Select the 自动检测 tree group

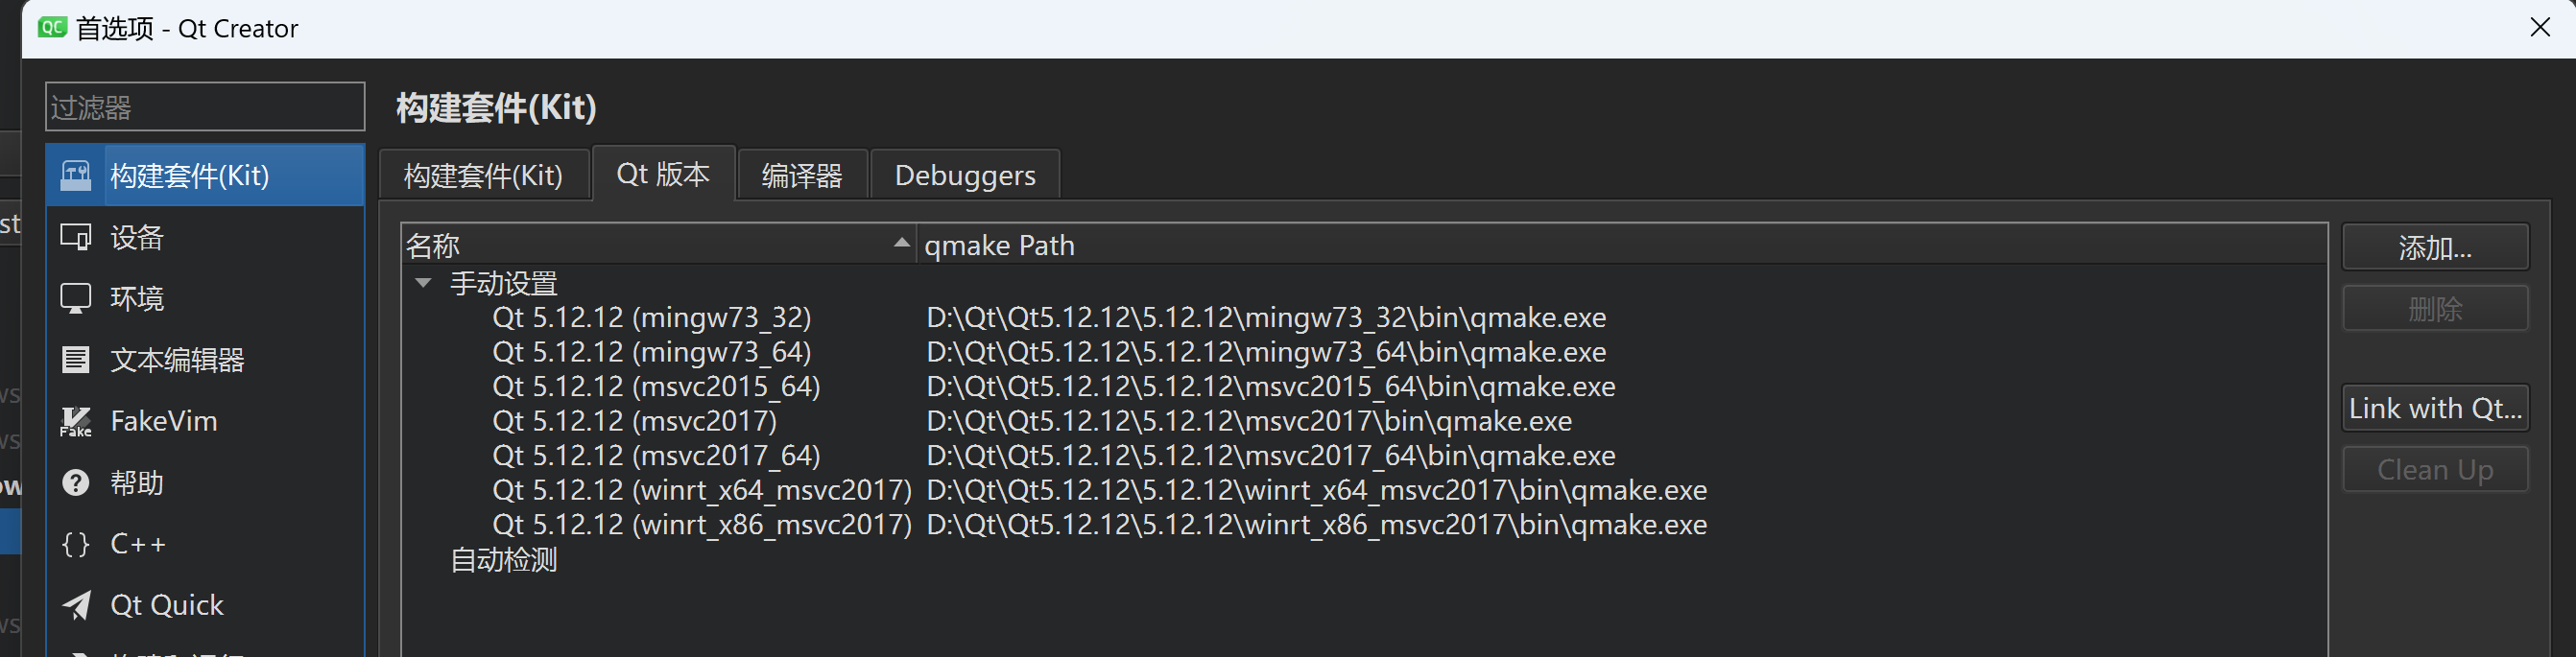point(504,560)
